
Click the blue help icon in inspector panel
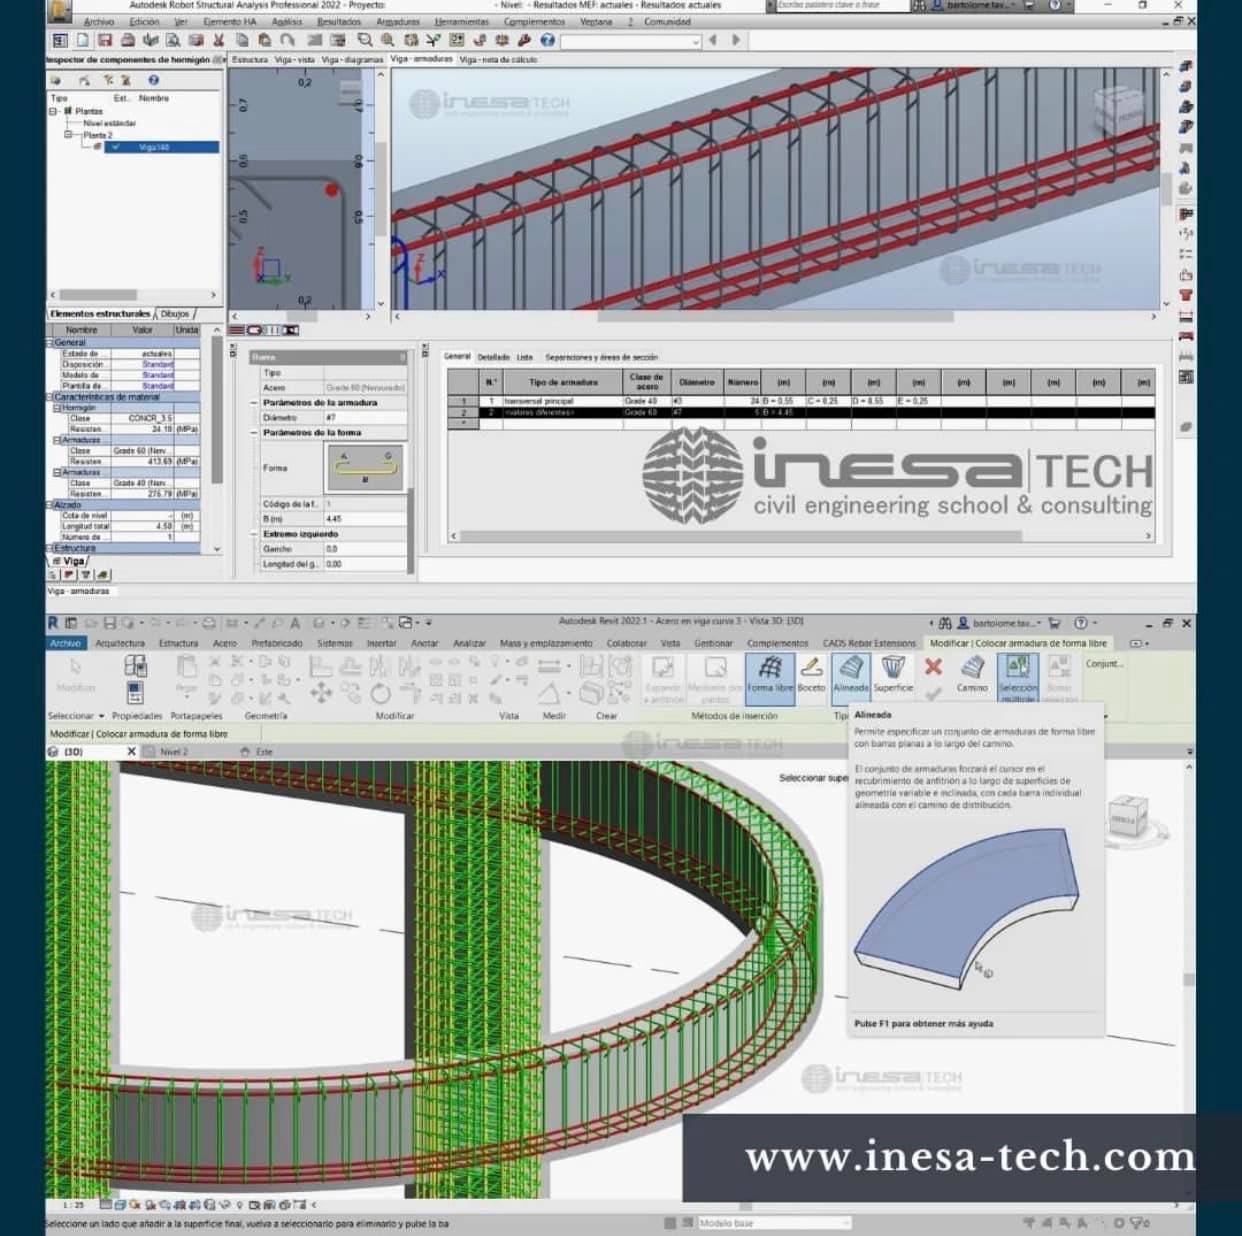[x=153, y=80]
